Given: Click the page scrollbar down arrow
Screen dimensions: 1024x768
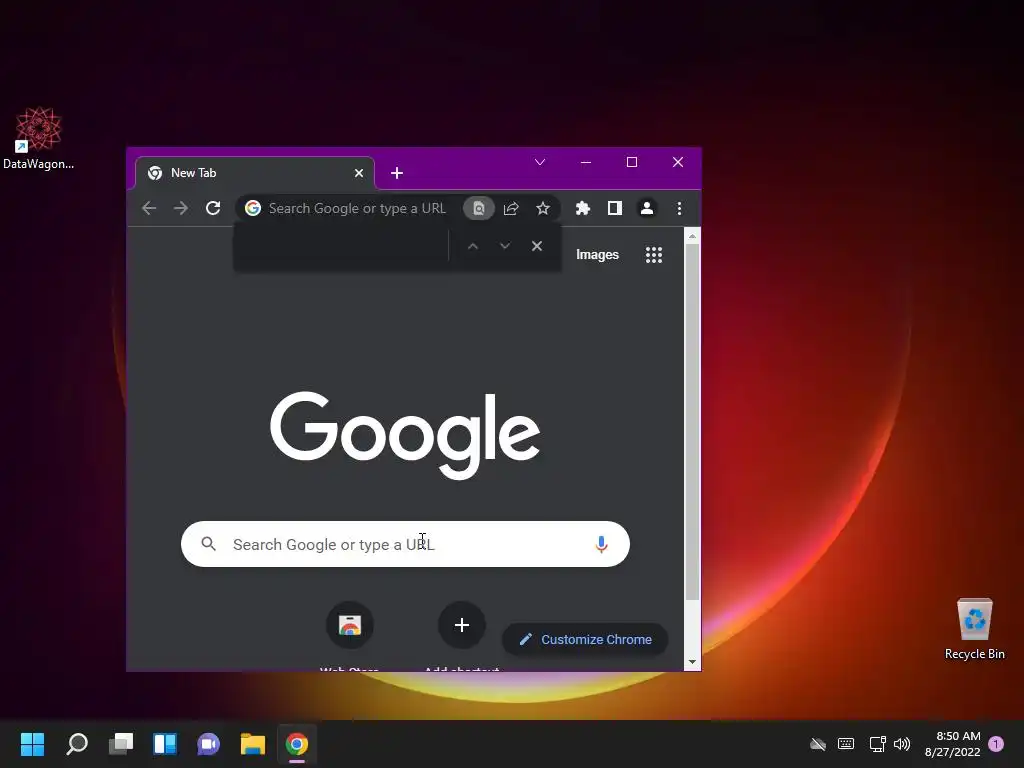Looking at the screenshot, I should point(692,662).
